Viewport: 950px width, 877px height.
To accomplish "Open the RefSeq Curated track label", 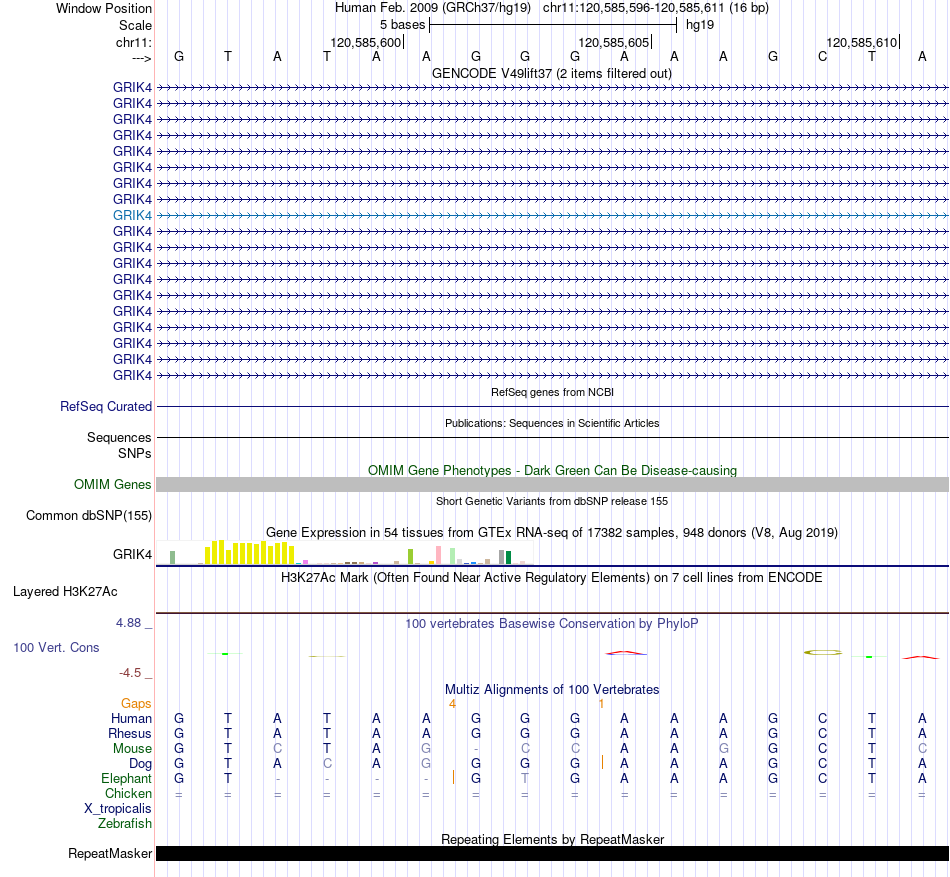I will click(105, 406).
